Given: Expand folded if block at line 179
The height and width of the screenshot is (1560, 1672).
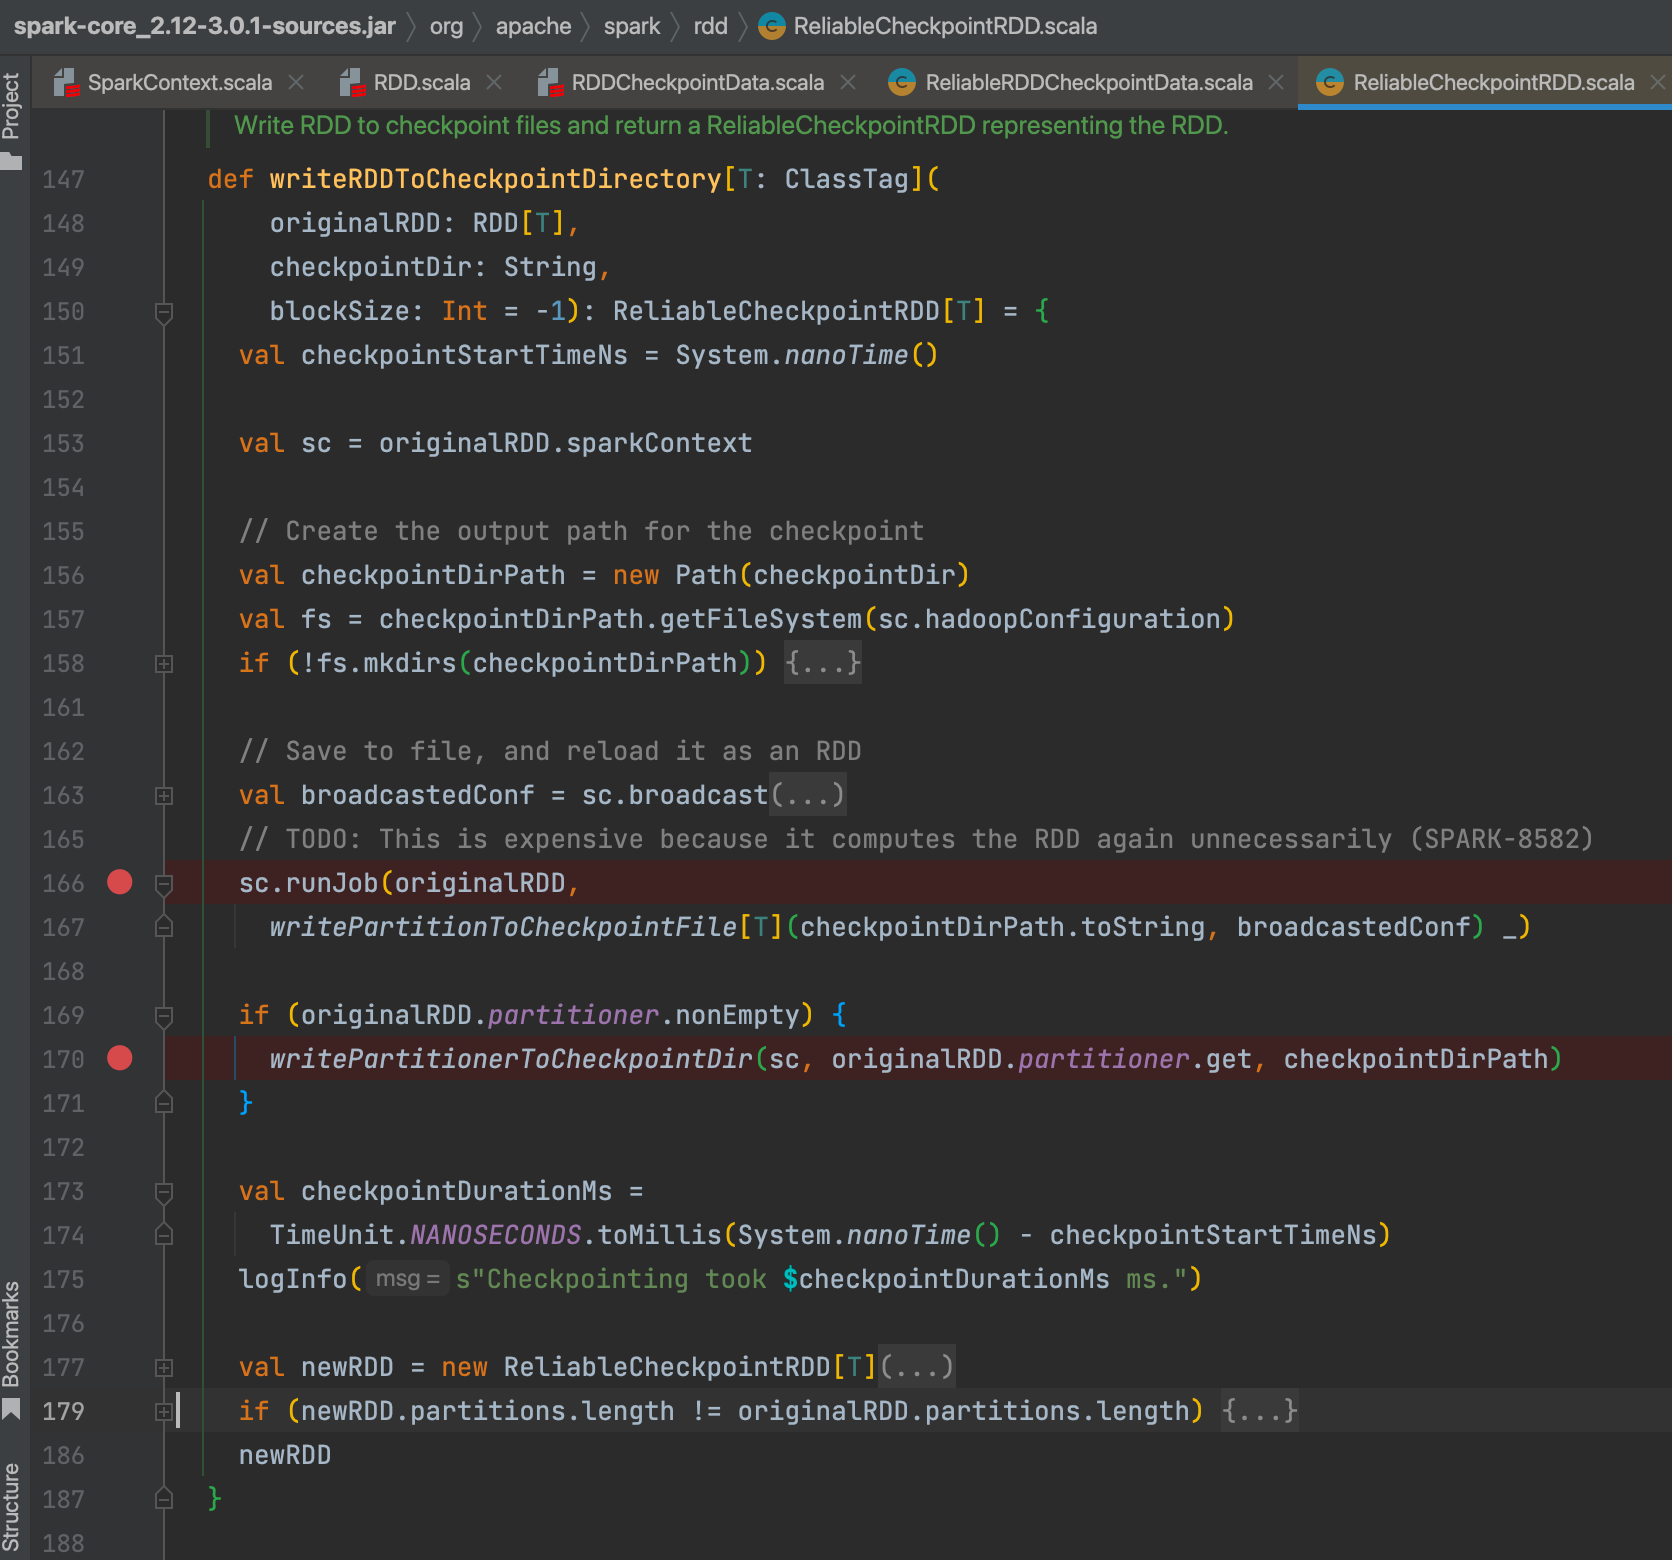Looking at the screenshot, I should (164, 1412).
